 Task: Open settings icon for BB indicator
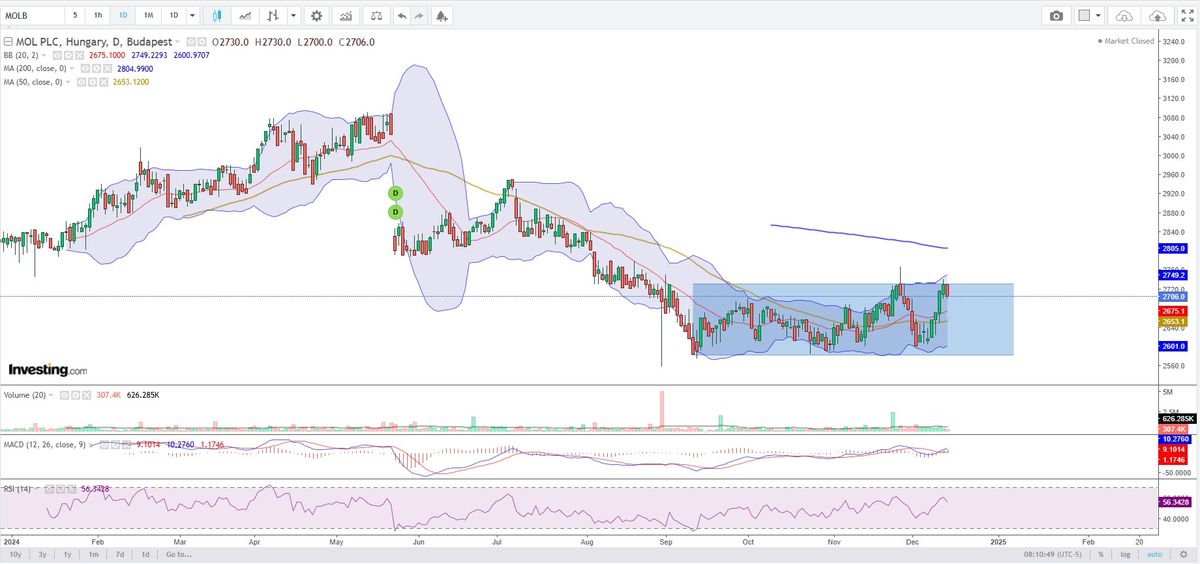click(x=67, y=55)
